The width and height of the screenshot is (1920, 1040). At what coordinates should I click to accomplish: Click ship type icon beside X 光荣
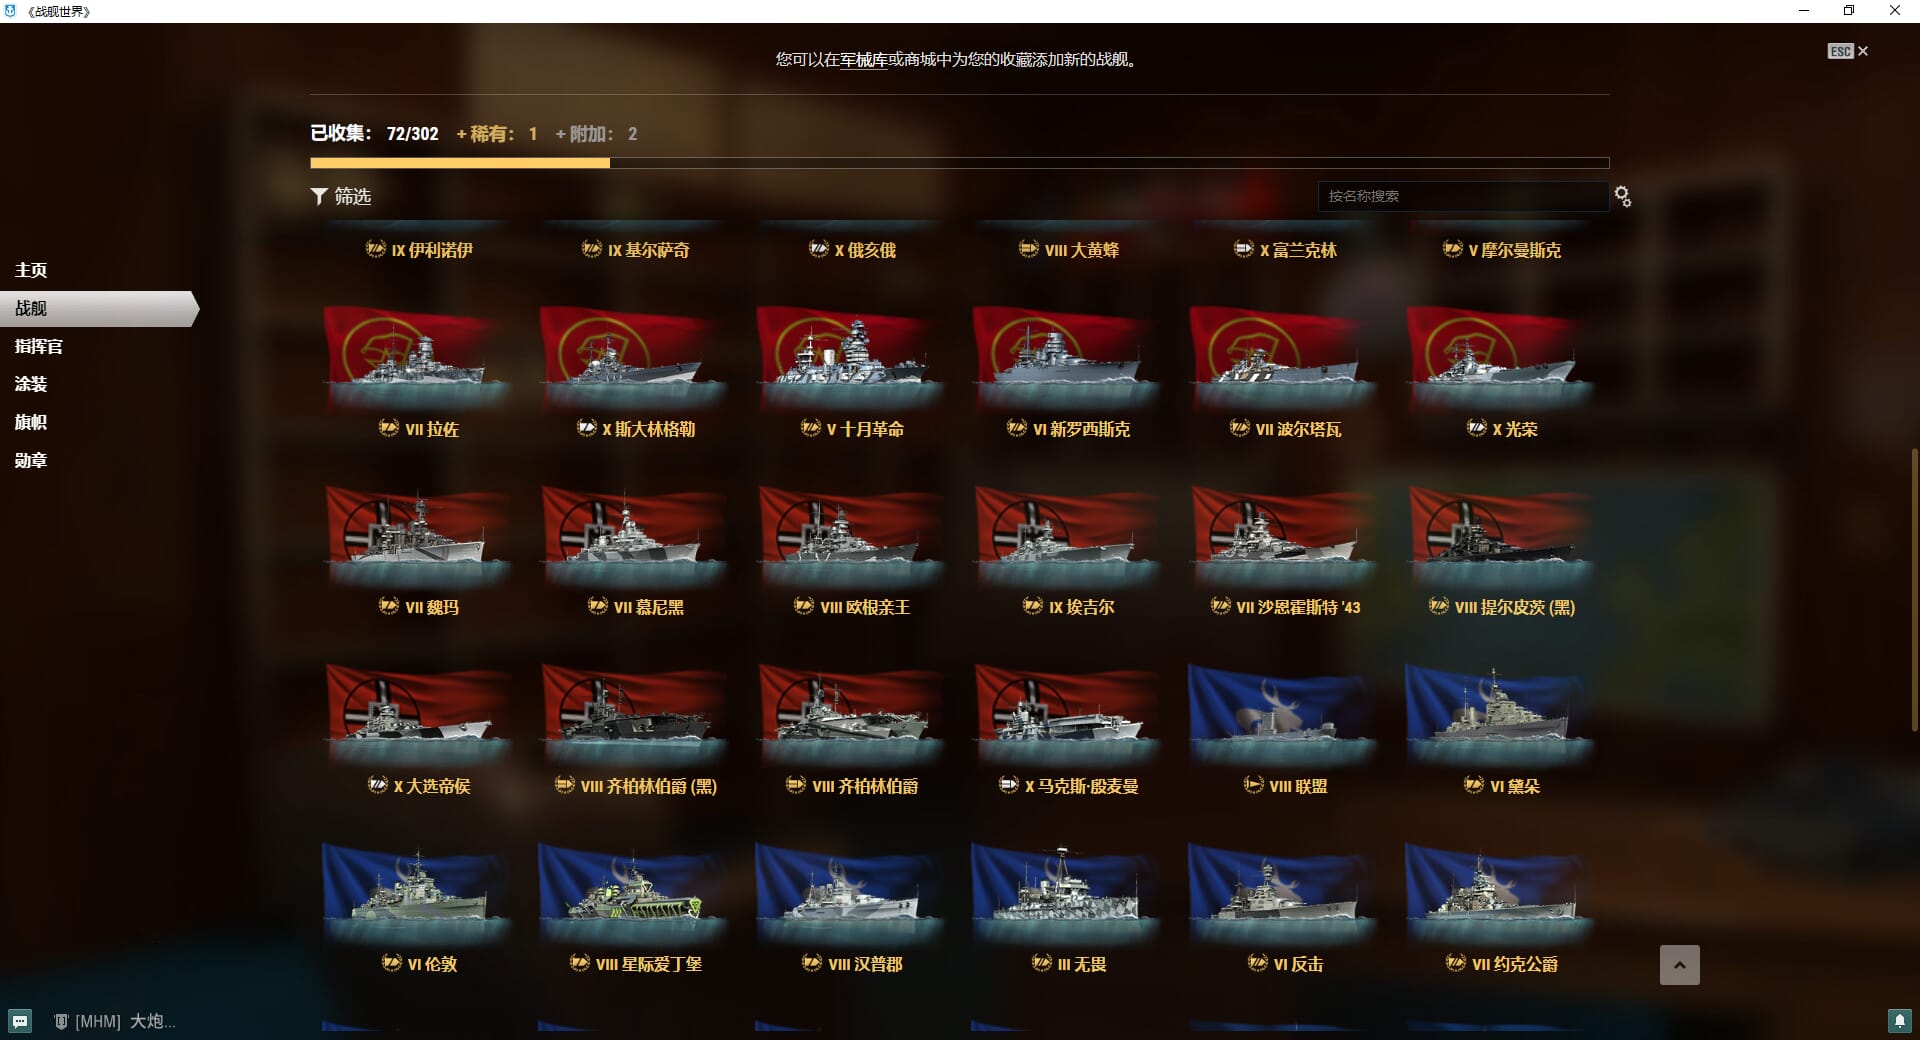pos(1476,428)
